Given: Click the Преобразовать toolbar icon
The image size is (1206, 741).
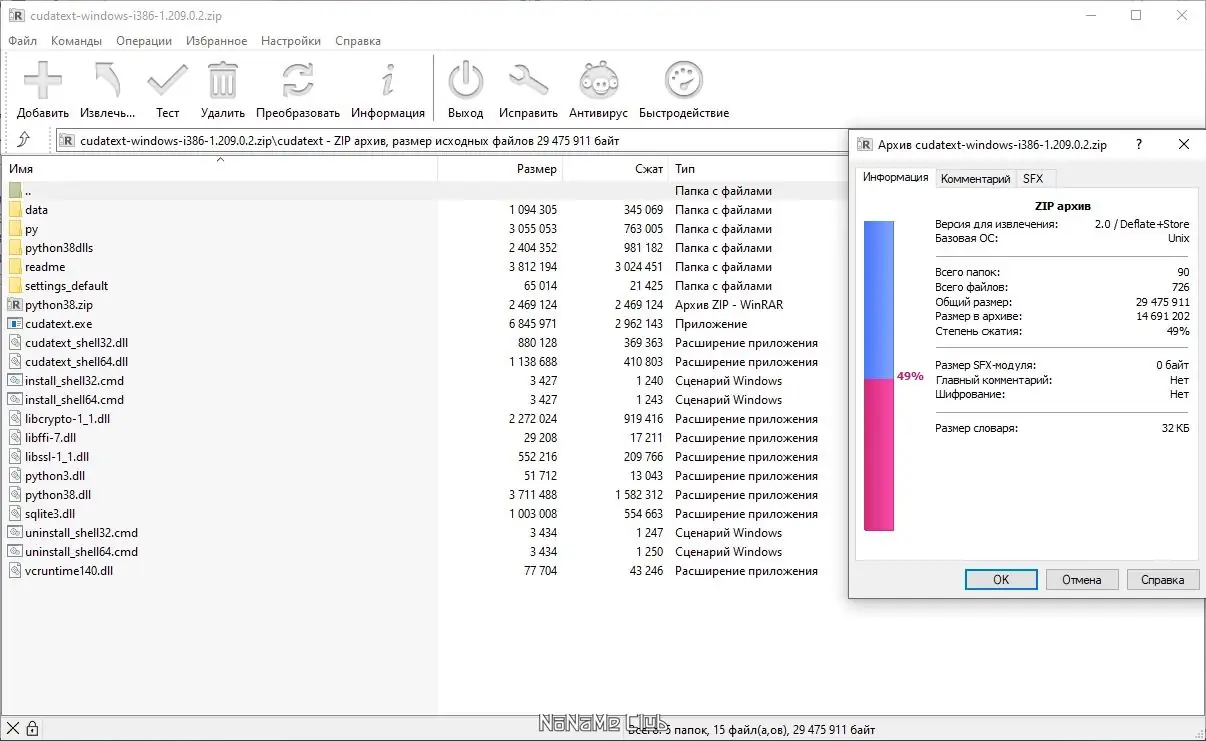Looking at the screenshot, I should tap(297, 81).
